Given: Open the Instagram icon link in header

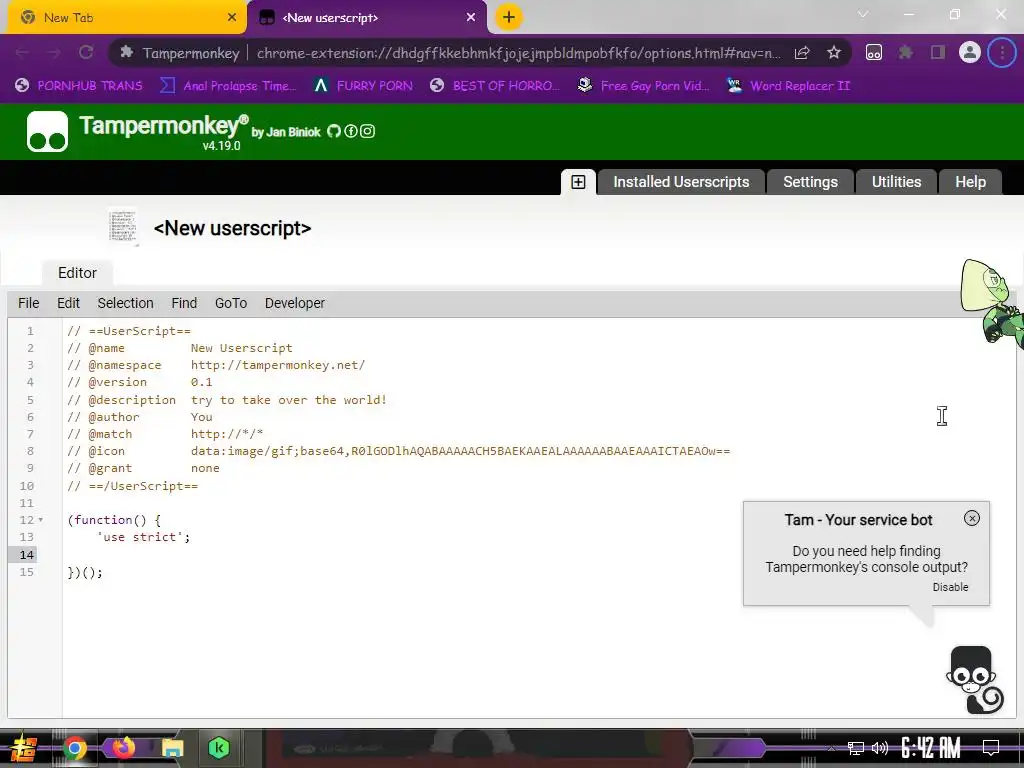Looking at the screenshot, I should point(368,131).
